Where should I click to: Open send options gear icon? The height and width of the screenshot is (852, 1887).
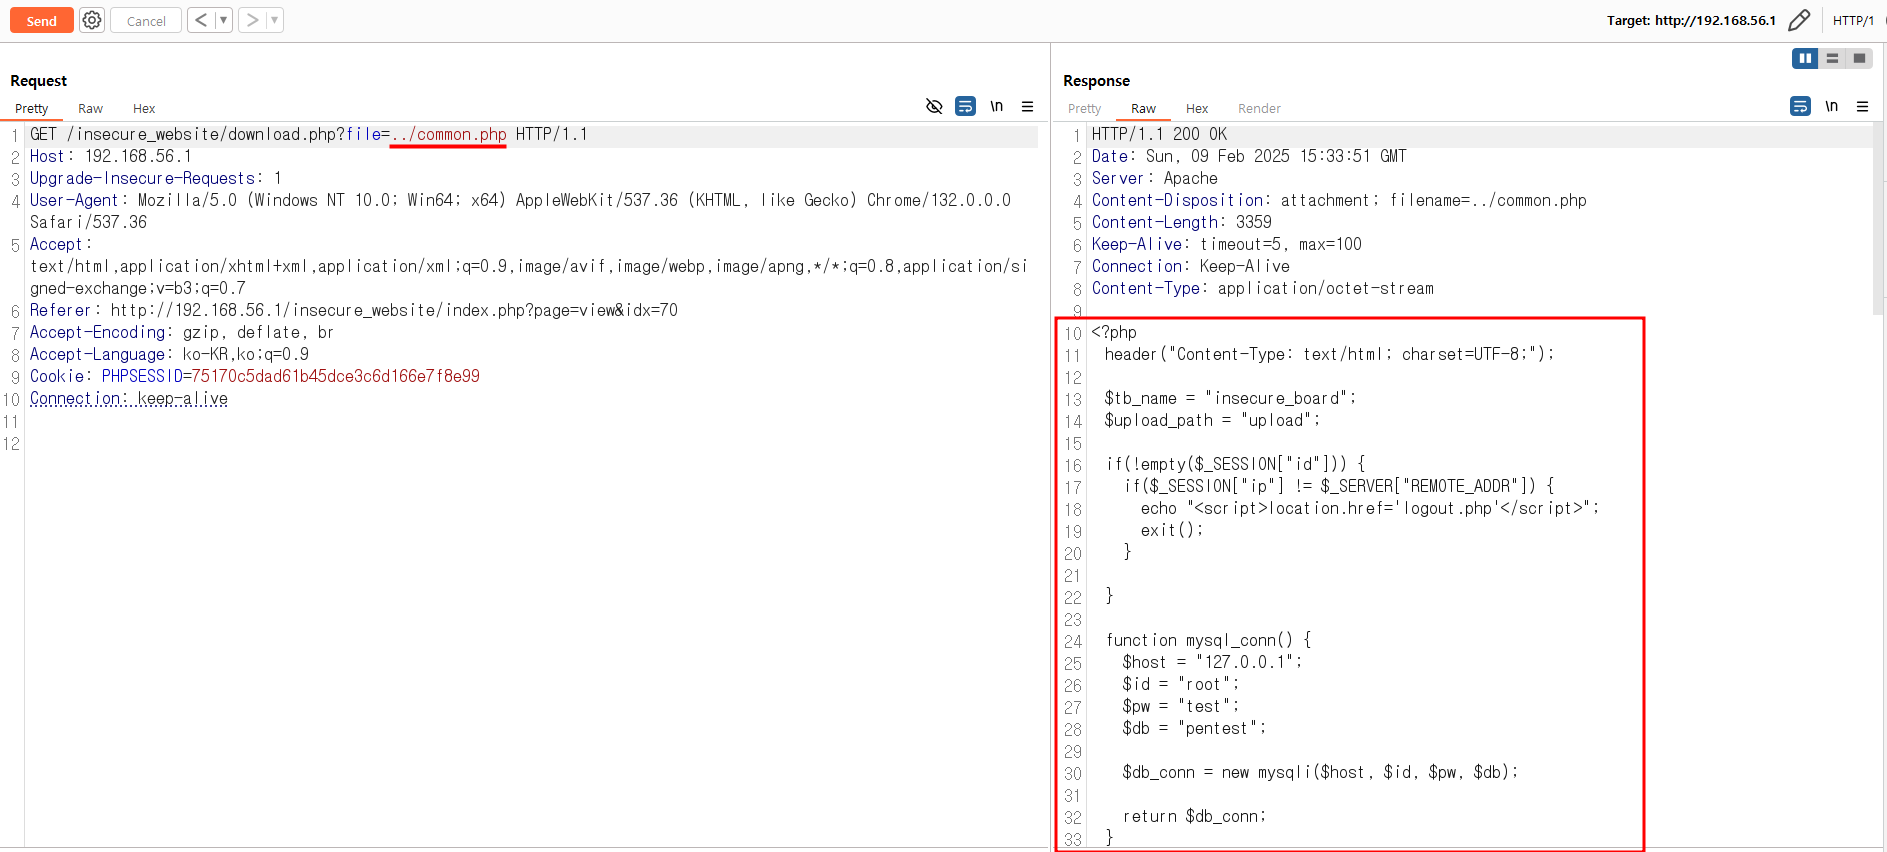pos(92,20)
